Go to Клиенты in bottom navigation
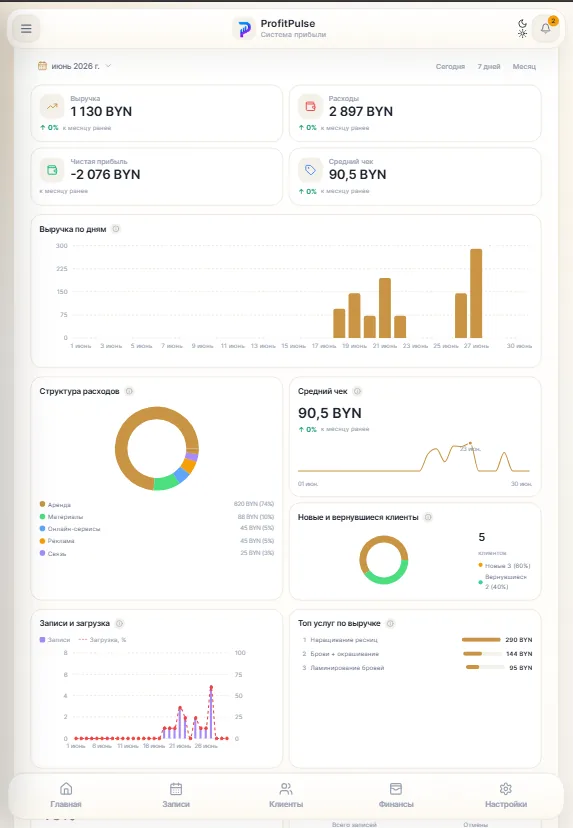This screenshot has width=573, height=828. click(286, 795)
